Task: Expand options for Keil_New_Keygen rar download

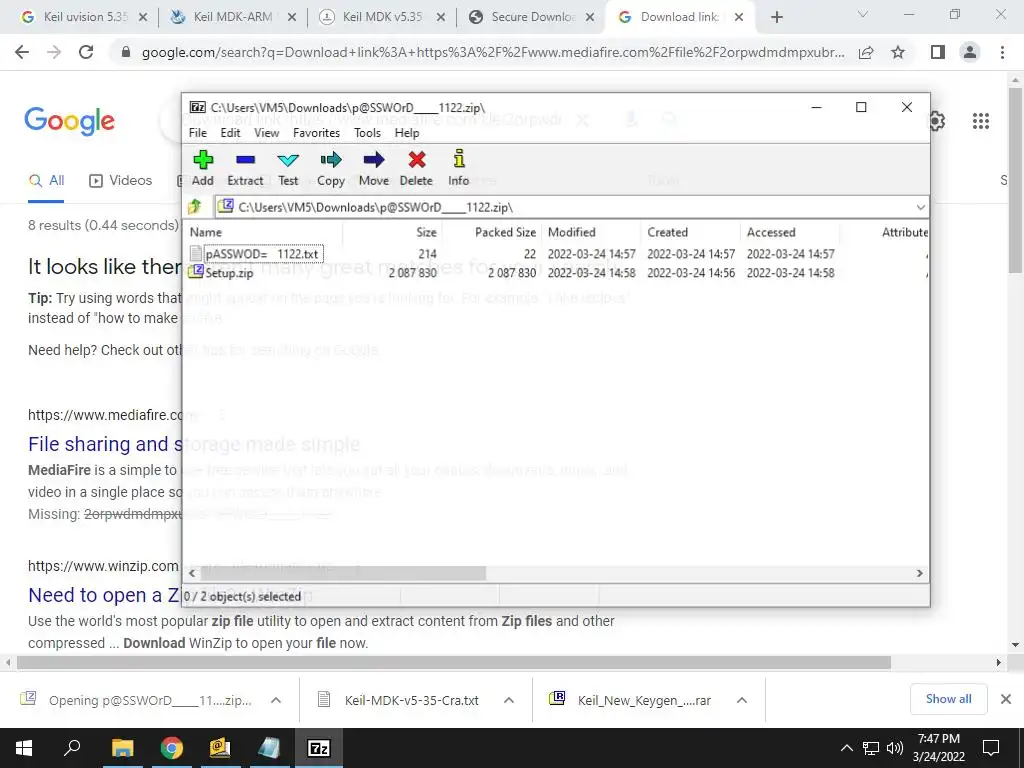Action: pyautogui.click(x=741, y=700)
